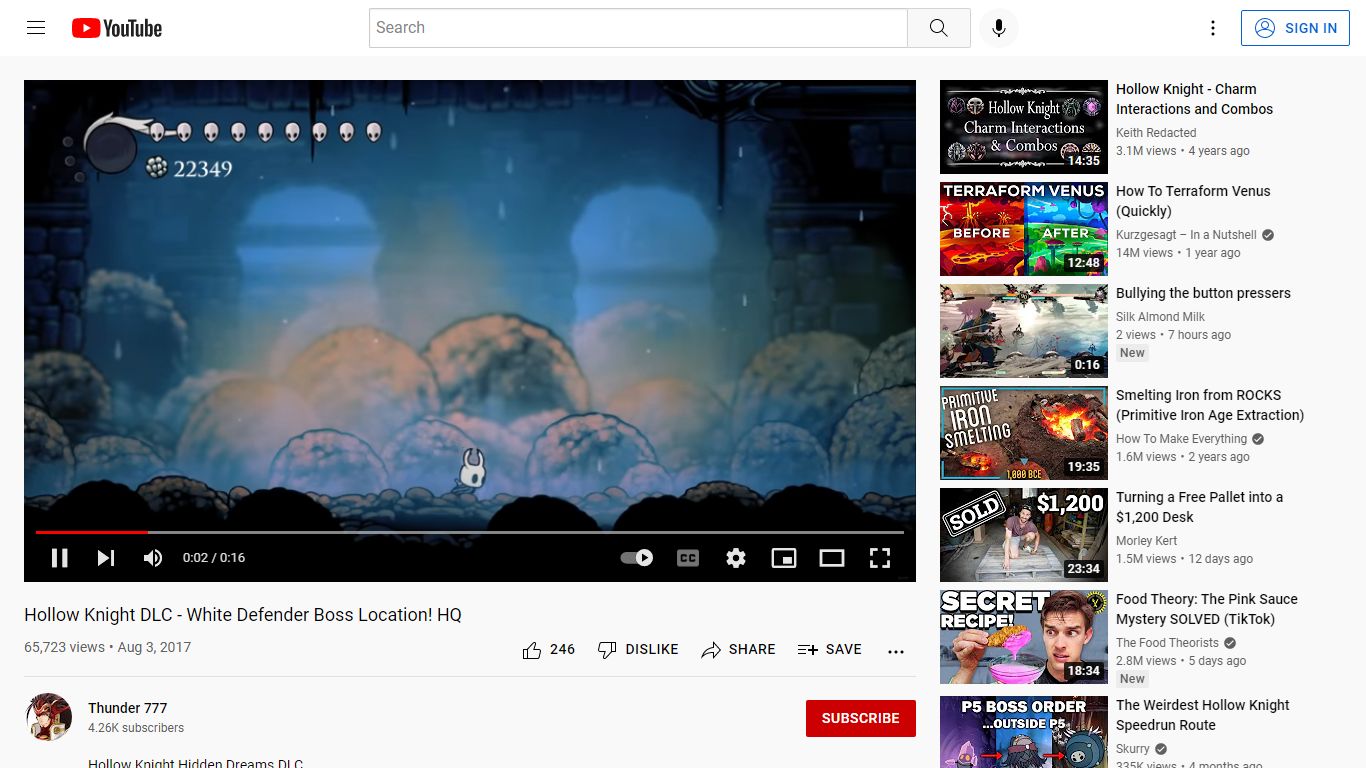Open Keith Redacted channel
Image resolution: width=1366 pixels, height=768 pixels.
click(x=1156, y=133)
